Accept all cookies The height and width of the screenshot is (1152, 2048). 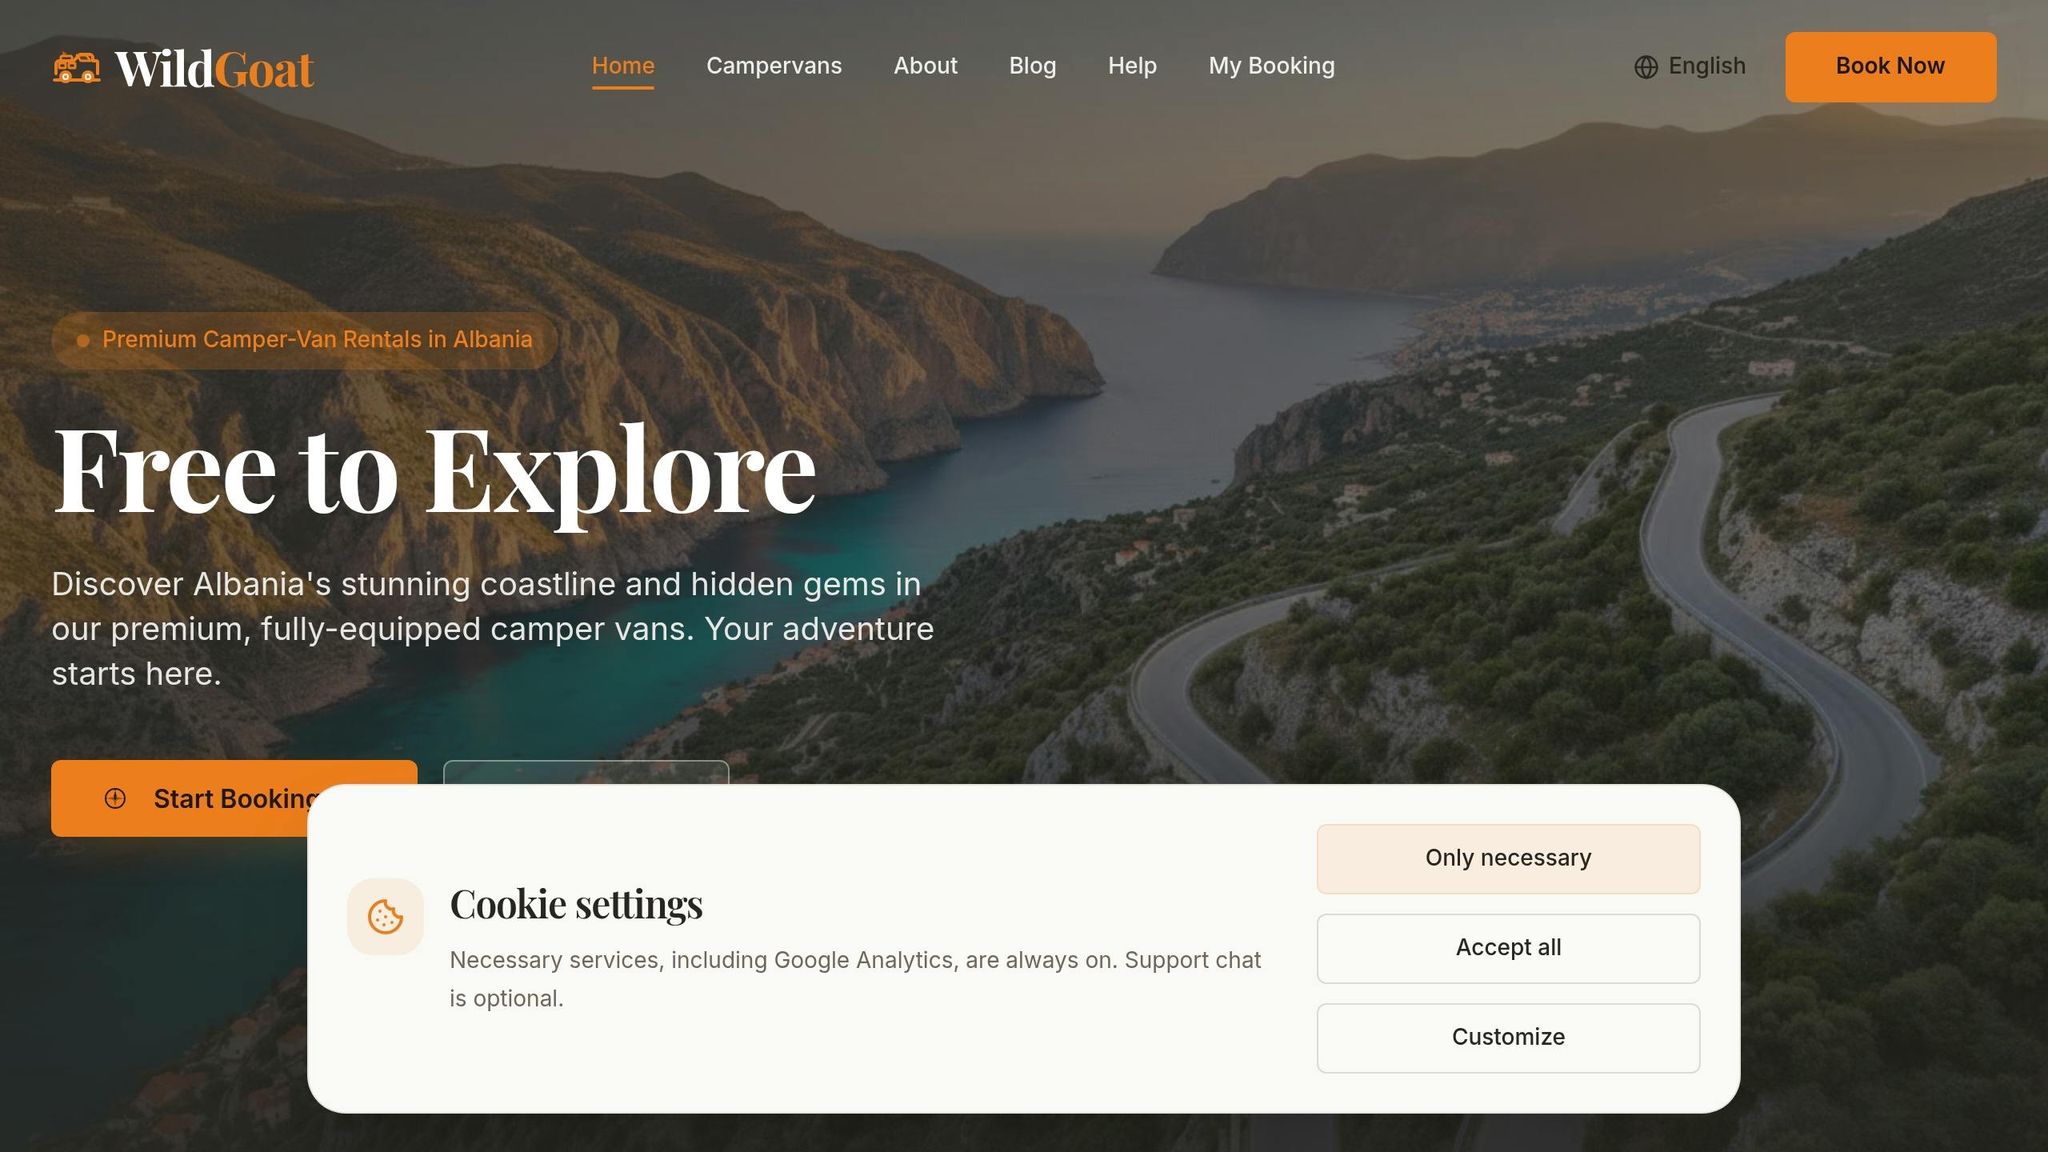(x=1508, y=948)
